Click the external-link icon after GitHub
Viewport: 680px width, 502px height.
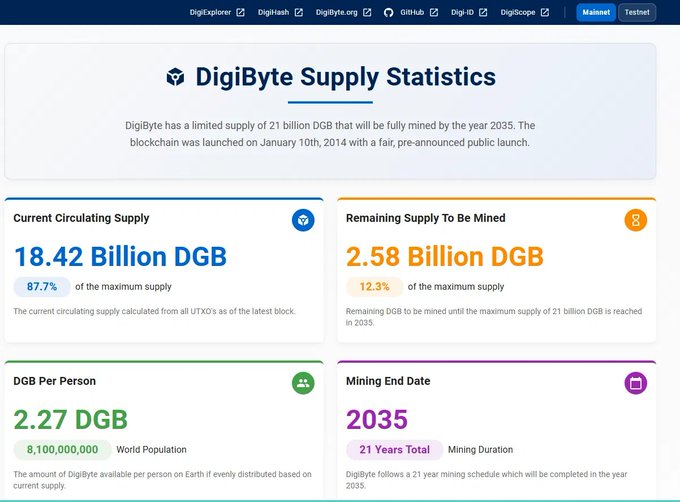[x=434, y=13]
